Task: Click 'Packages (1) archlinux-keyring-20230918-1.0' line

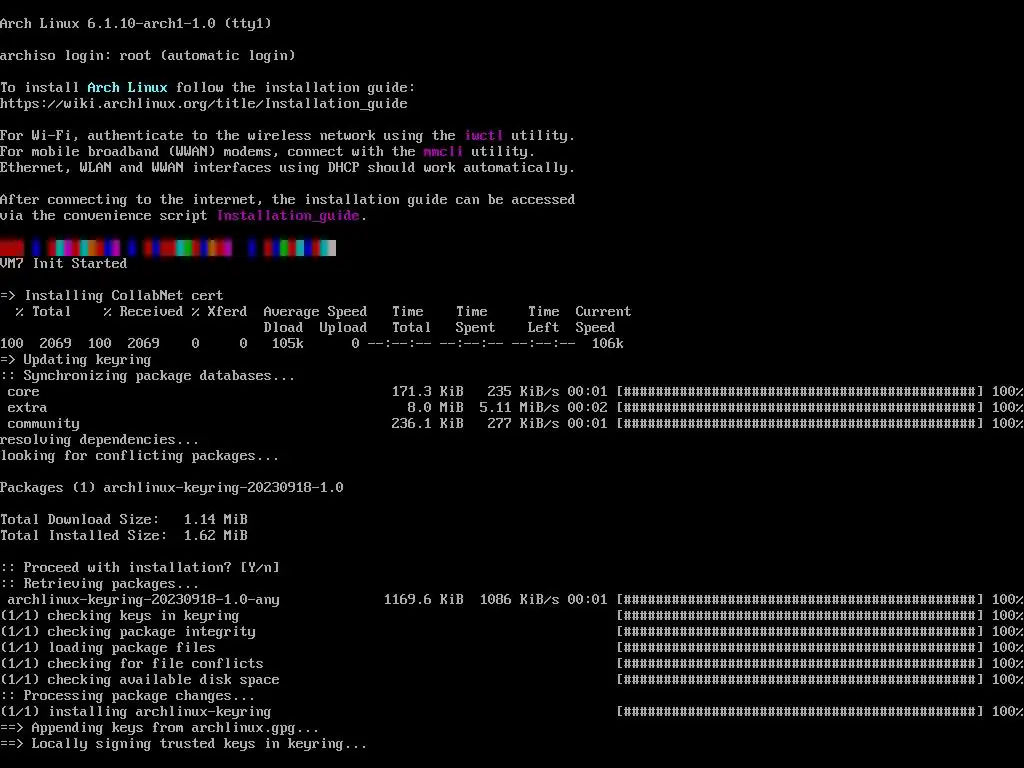Action: point(172,487)
